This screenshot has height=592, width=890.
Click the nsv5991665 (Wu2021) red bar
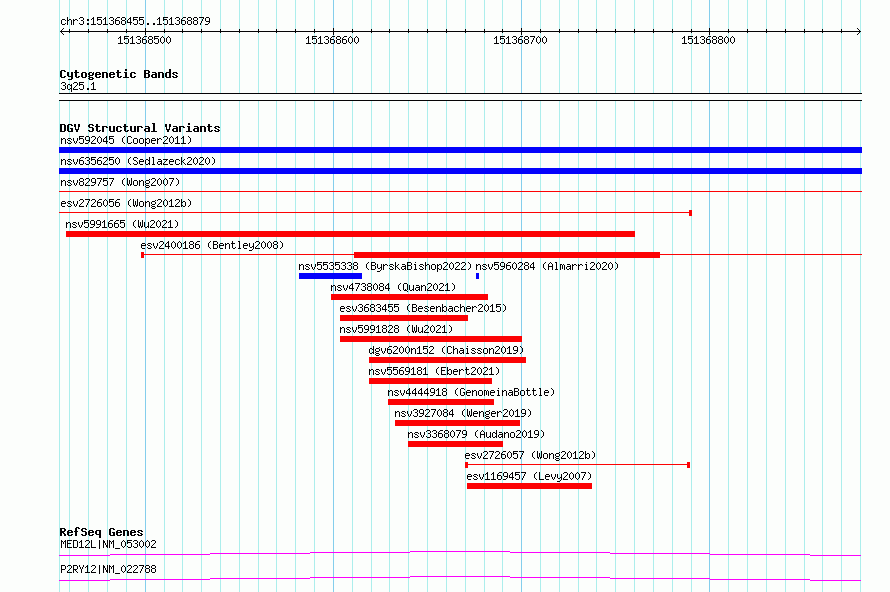pos(350,234)
